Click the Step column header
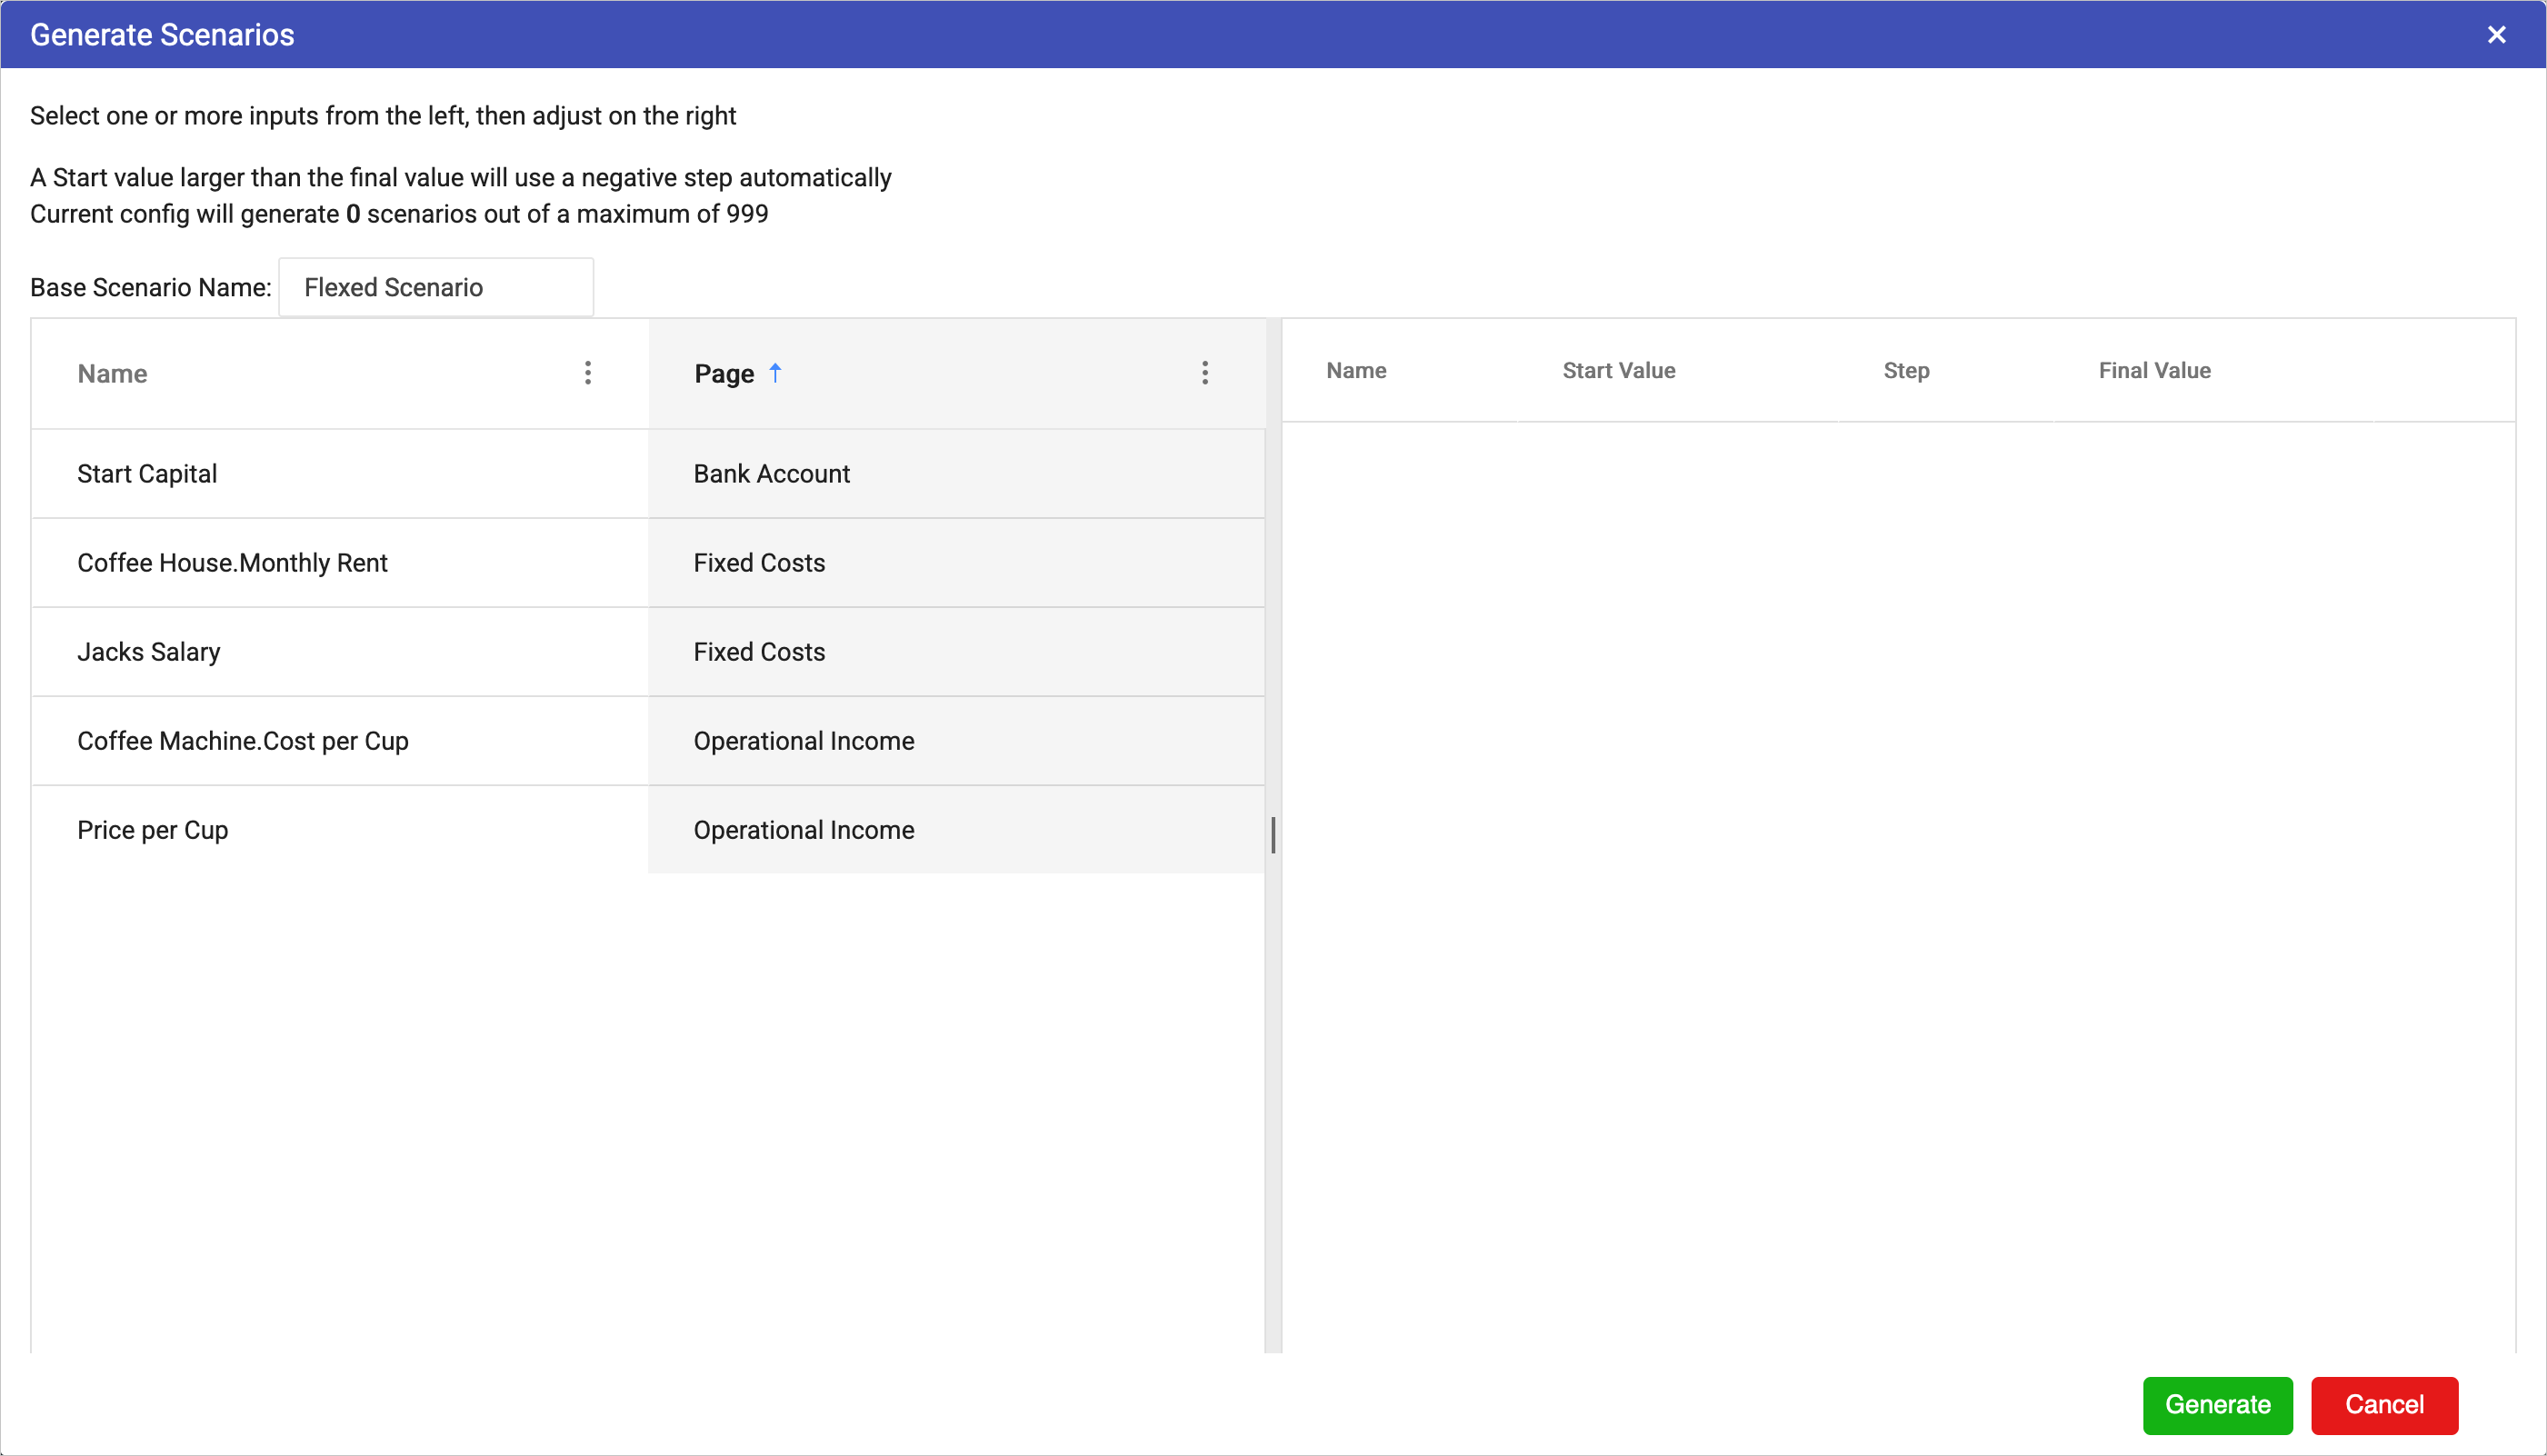 click(1906, 371)
